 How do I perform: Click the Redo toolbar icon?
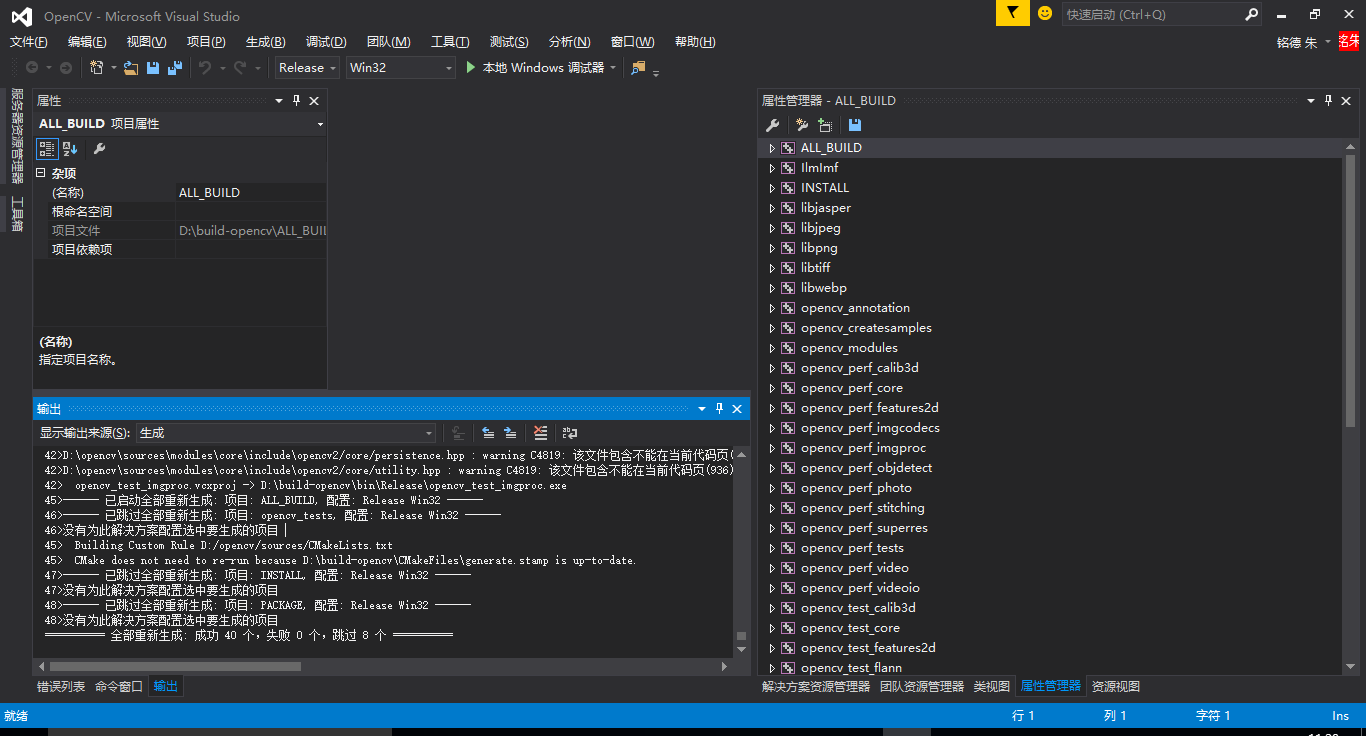(x=240, y=68)
